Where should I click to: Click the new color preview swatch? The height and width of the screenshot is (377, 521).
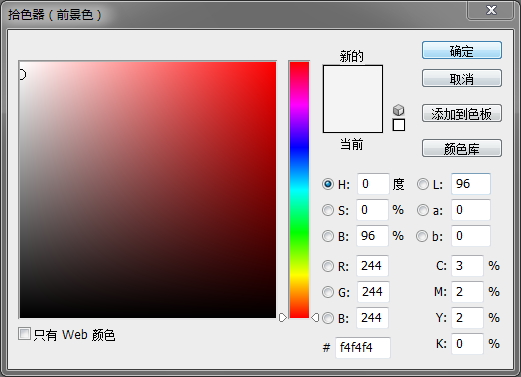[353, 82]
